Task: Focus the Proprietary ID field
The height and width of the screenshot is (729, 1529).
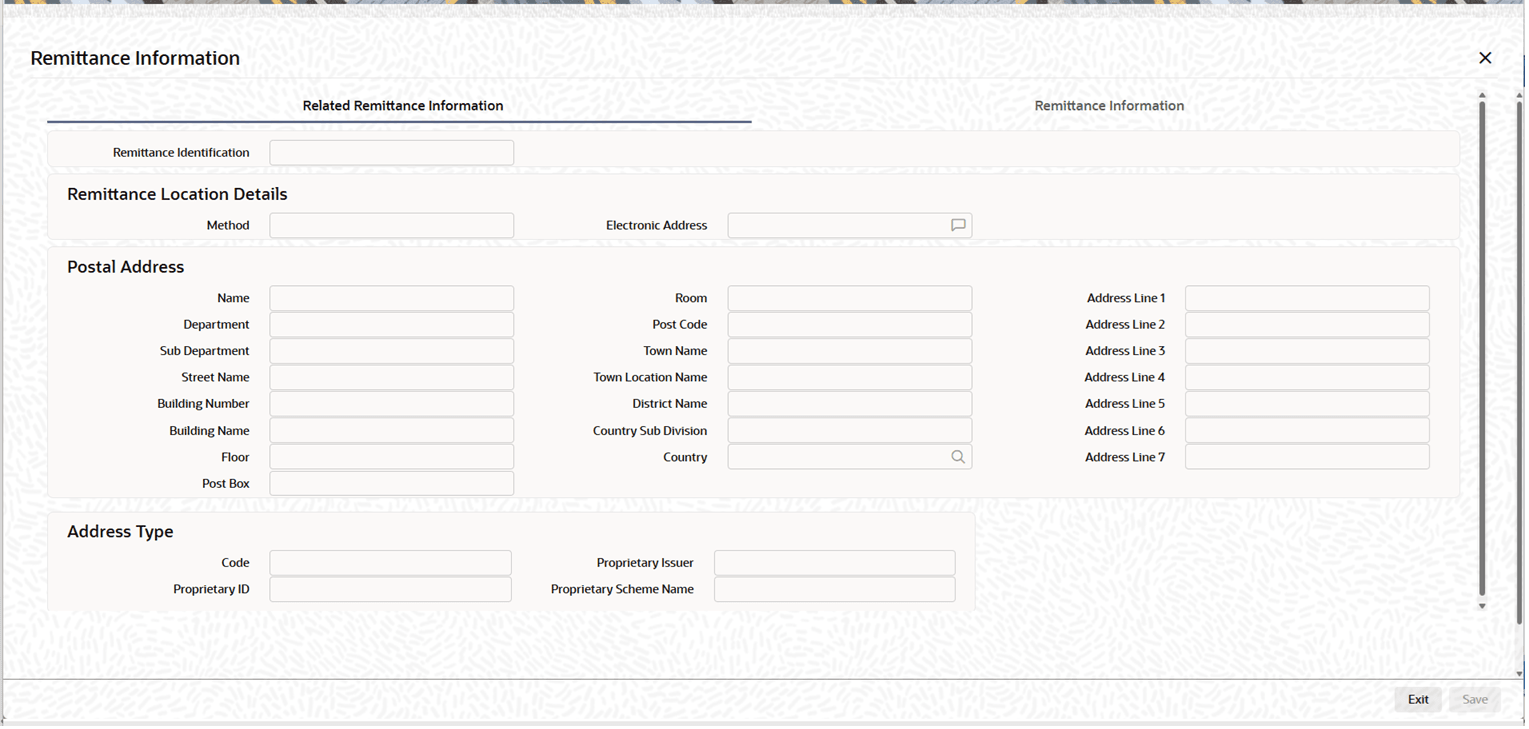Action: [x=391, y=589]
